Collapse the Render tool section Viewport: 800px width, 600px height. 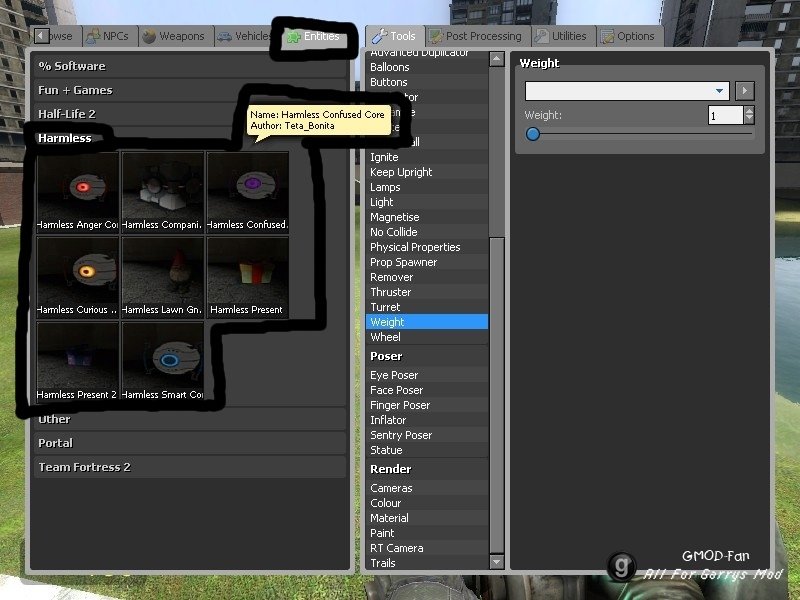click(427, 469)
